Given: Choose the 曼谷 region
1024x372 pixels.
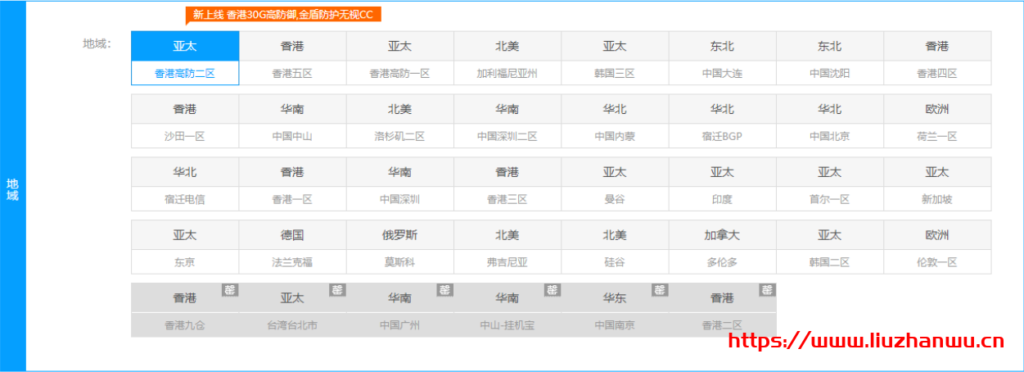Looking at the screenshot, I should click(615, 184).
